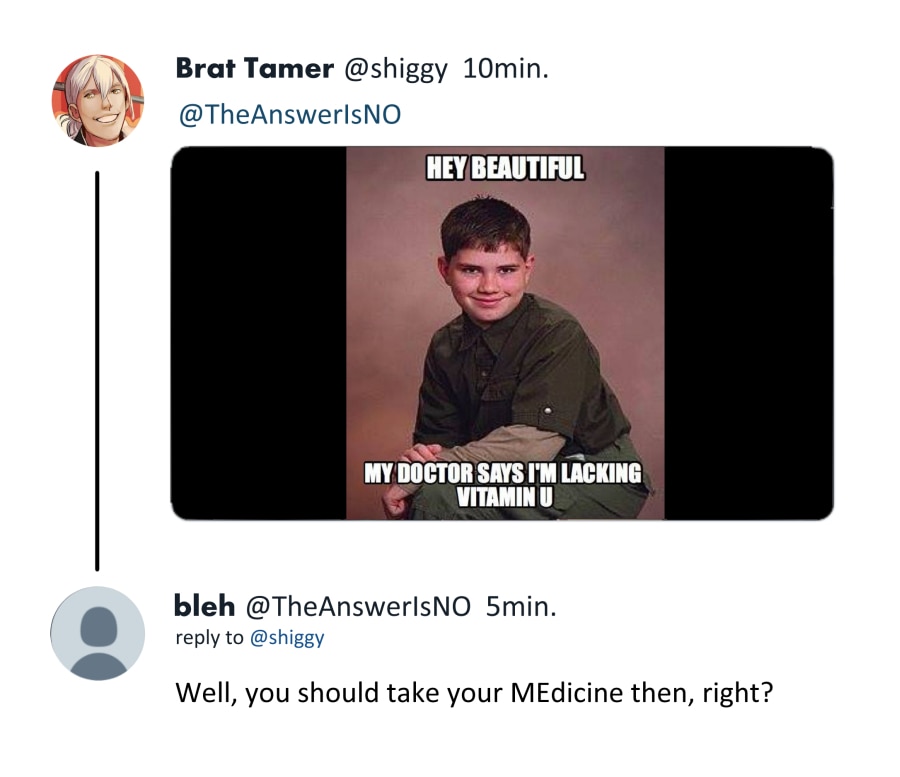The height and width of the screenshot is (777, 900).
Task: Open the @TheAnswerIsNO handle beside bleh
Action: (357, 605)
